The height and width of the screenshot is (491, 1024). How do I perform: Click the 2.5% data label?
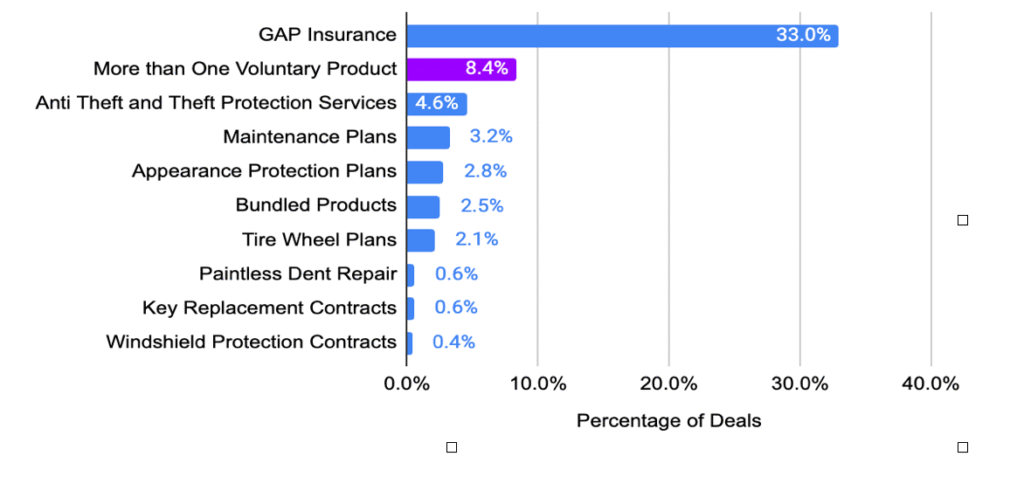[481, 206]
